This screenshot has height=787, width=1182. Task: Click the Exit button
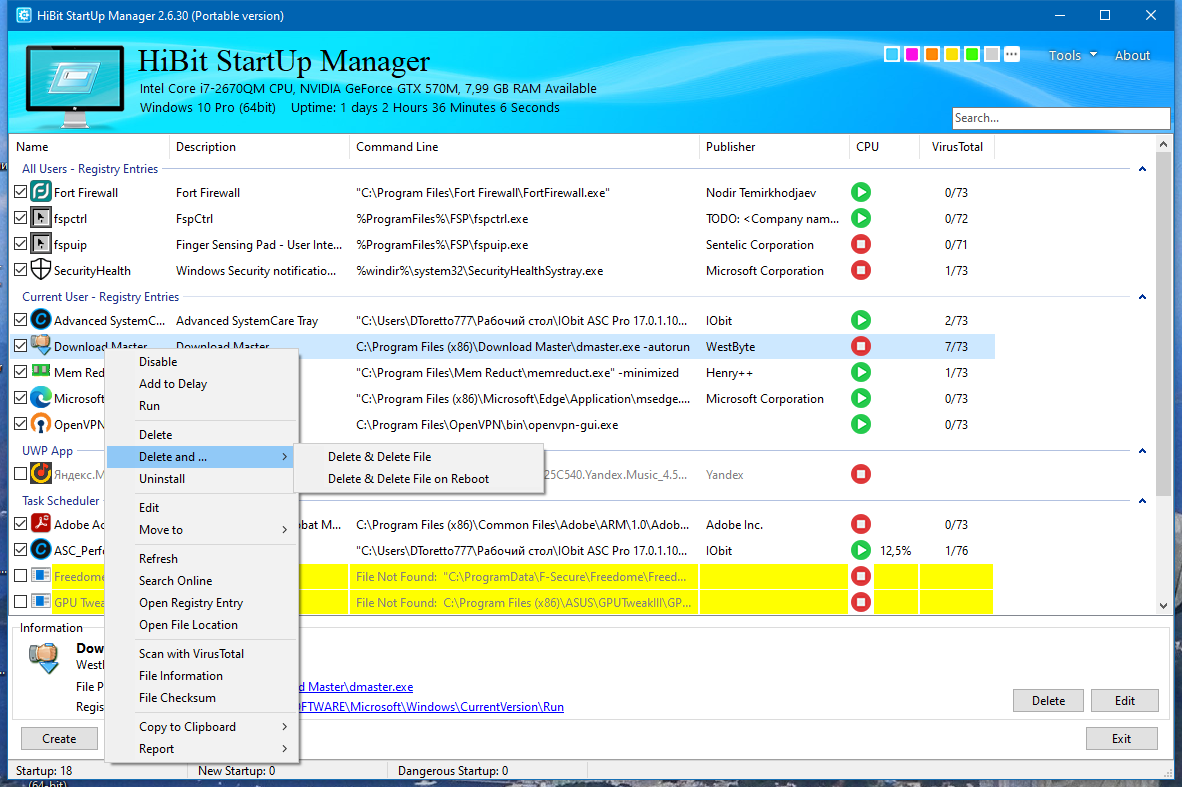pos(1121,739)
